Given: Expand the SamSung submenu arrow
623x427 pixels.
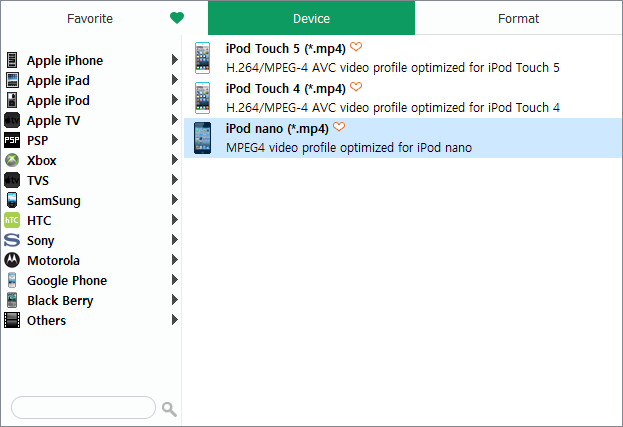Looking at the screenshot, I should pos(174,199).
